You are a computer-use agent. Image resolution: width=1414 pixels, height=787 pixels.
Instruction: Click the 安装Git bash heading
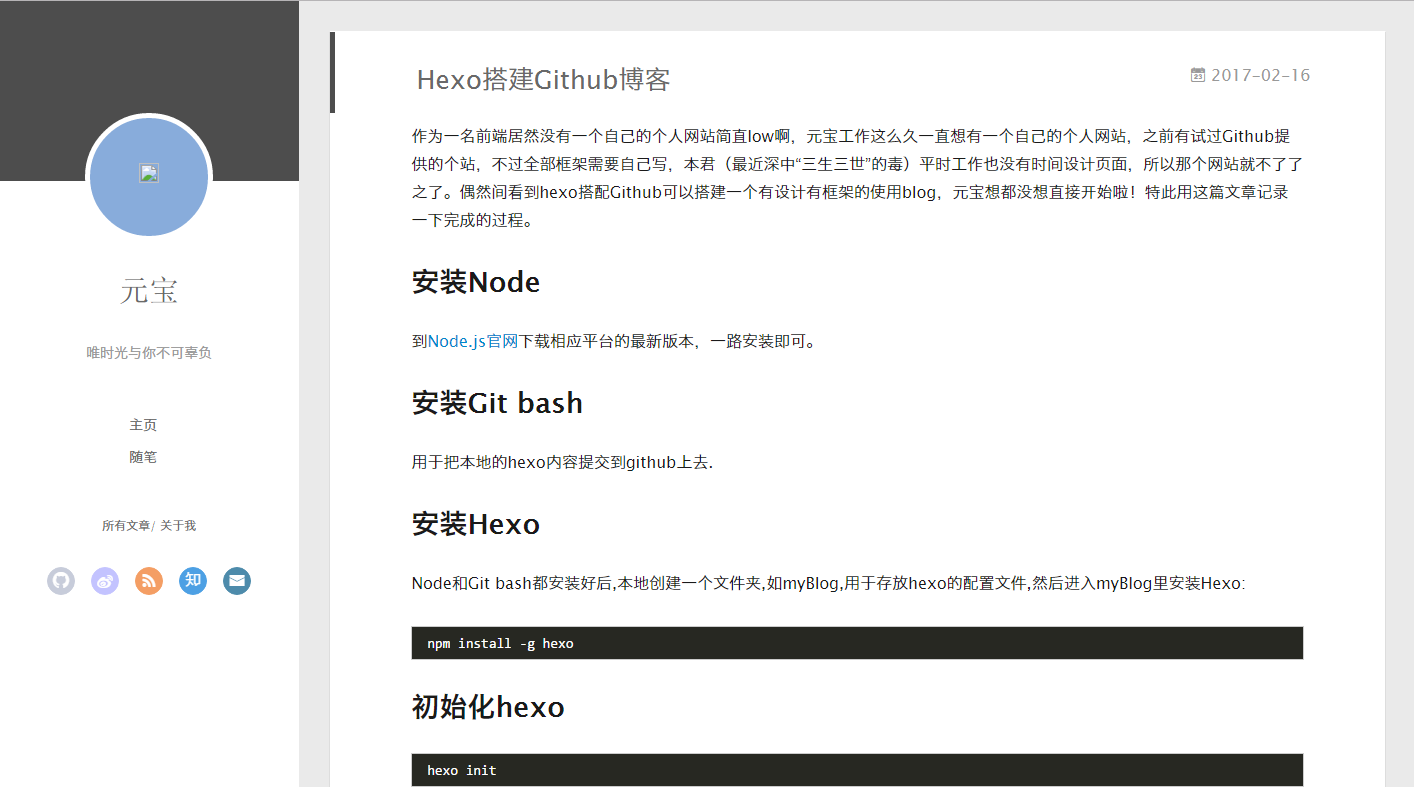[x=497, y=403]
